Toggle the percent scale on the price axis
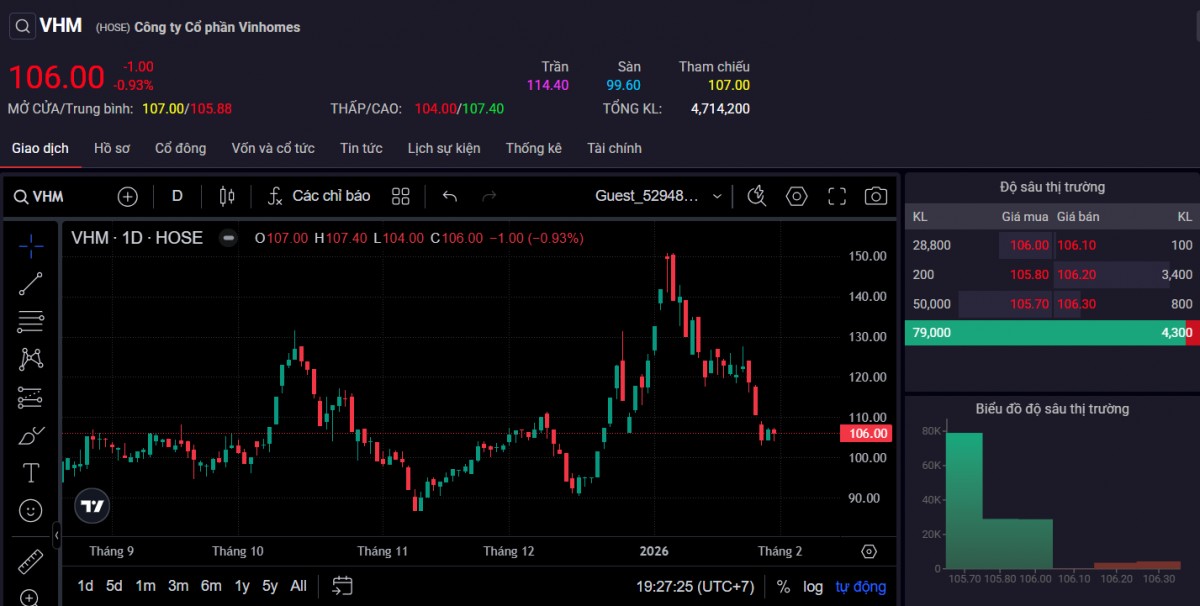This screenshot has height=606, width=1200. pos(783,587)
